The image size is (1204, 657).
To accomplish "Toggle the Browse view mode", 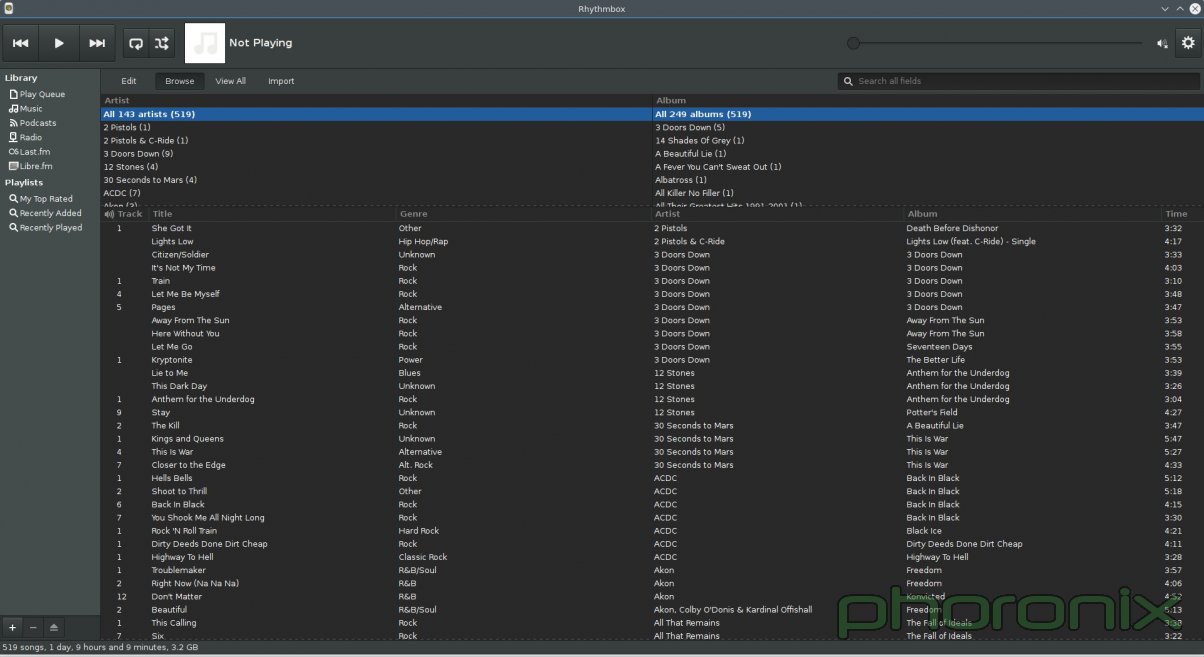I will coord(179,81).
